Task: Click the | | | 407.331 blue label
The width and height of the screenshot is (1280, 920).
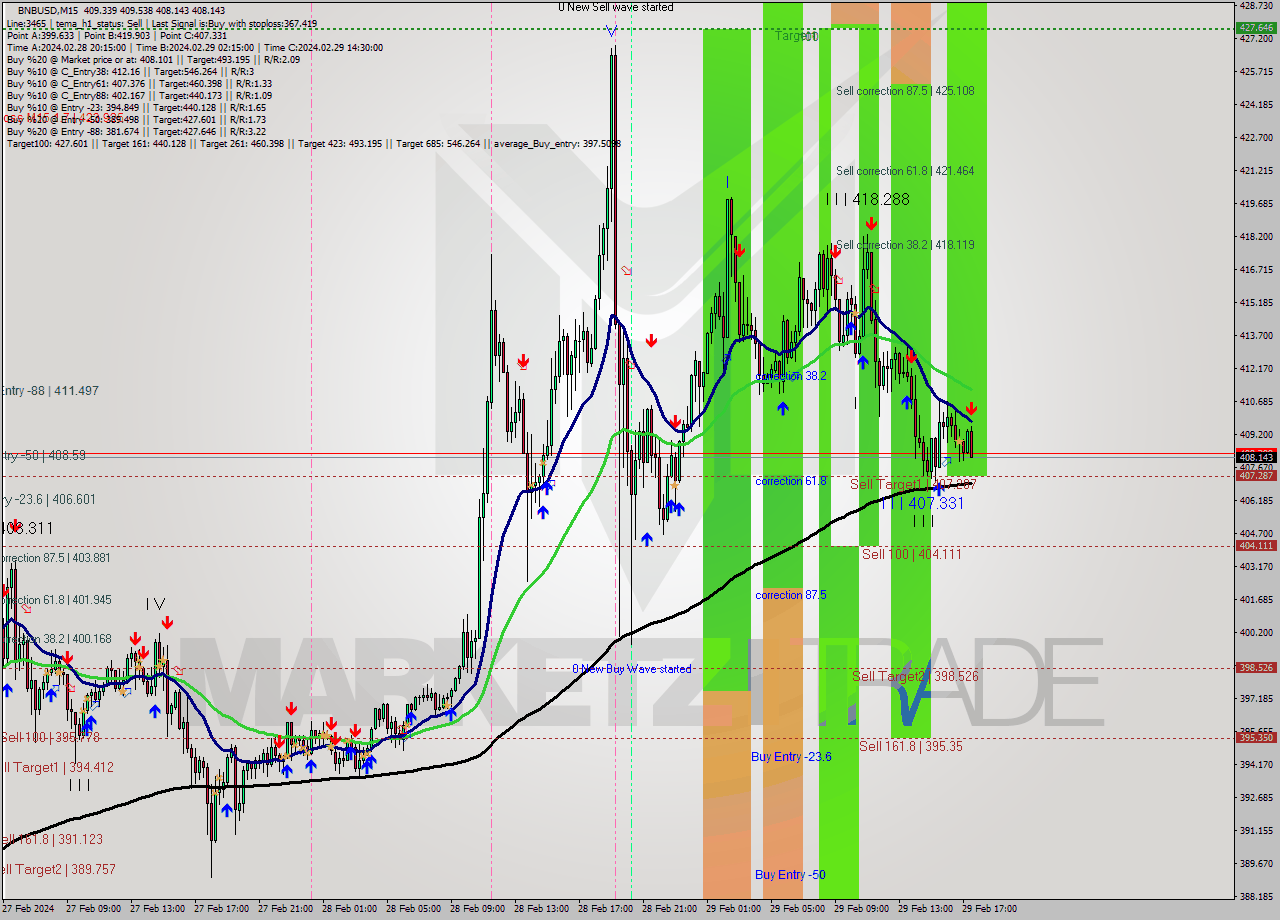Action: [924, 504]
